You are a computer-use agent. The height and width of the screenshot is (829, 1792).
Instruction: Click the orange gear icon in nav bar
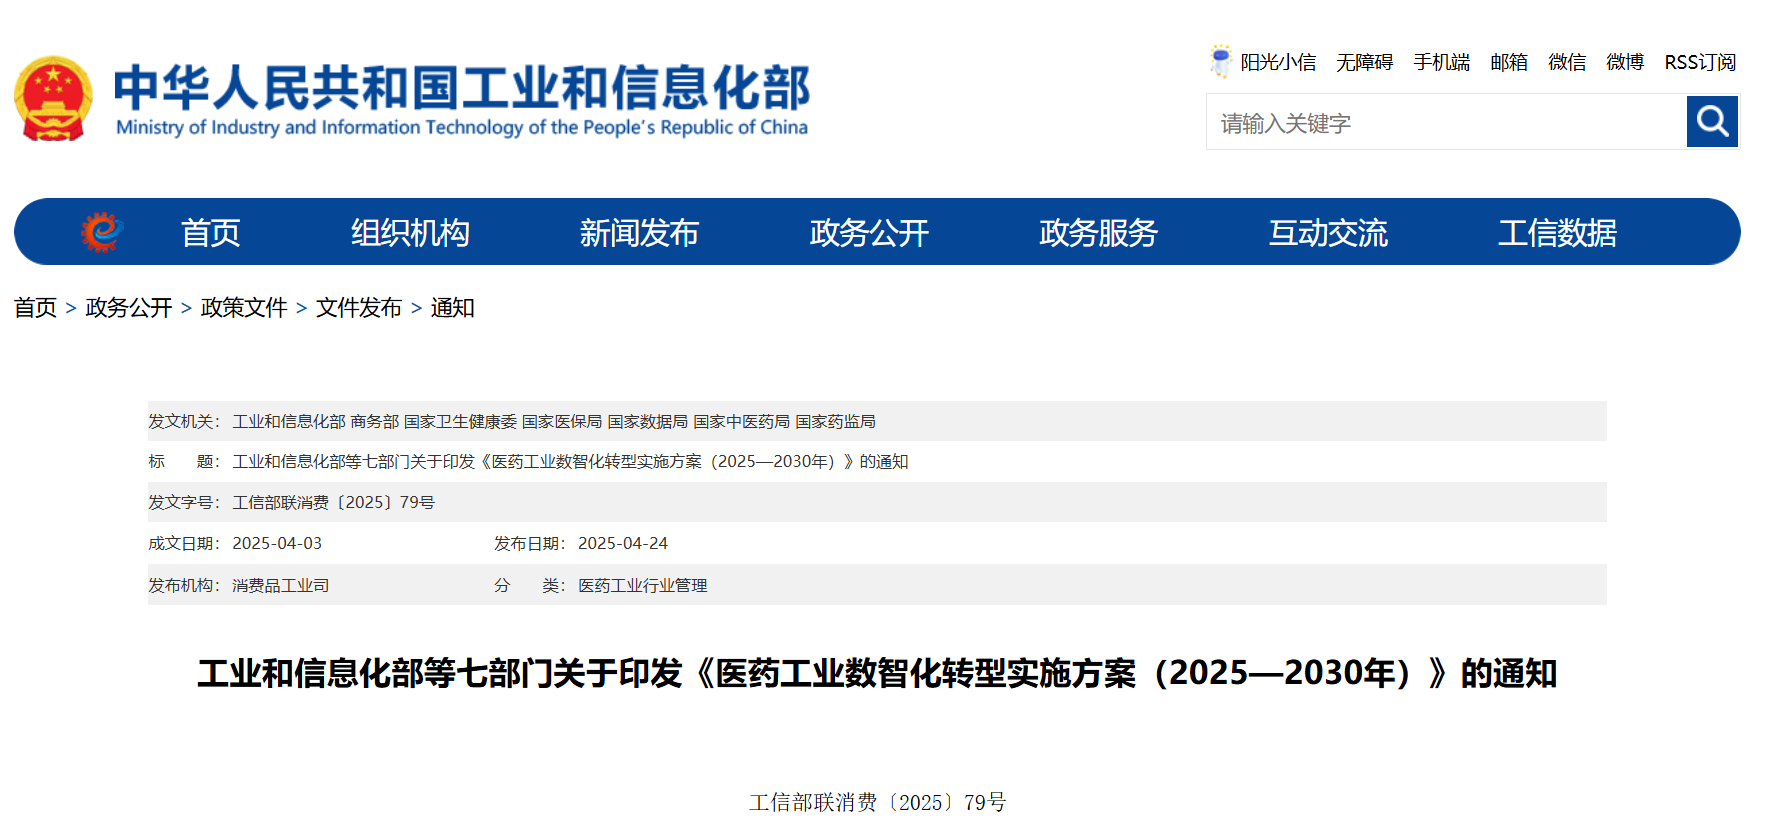coord(101,232)
